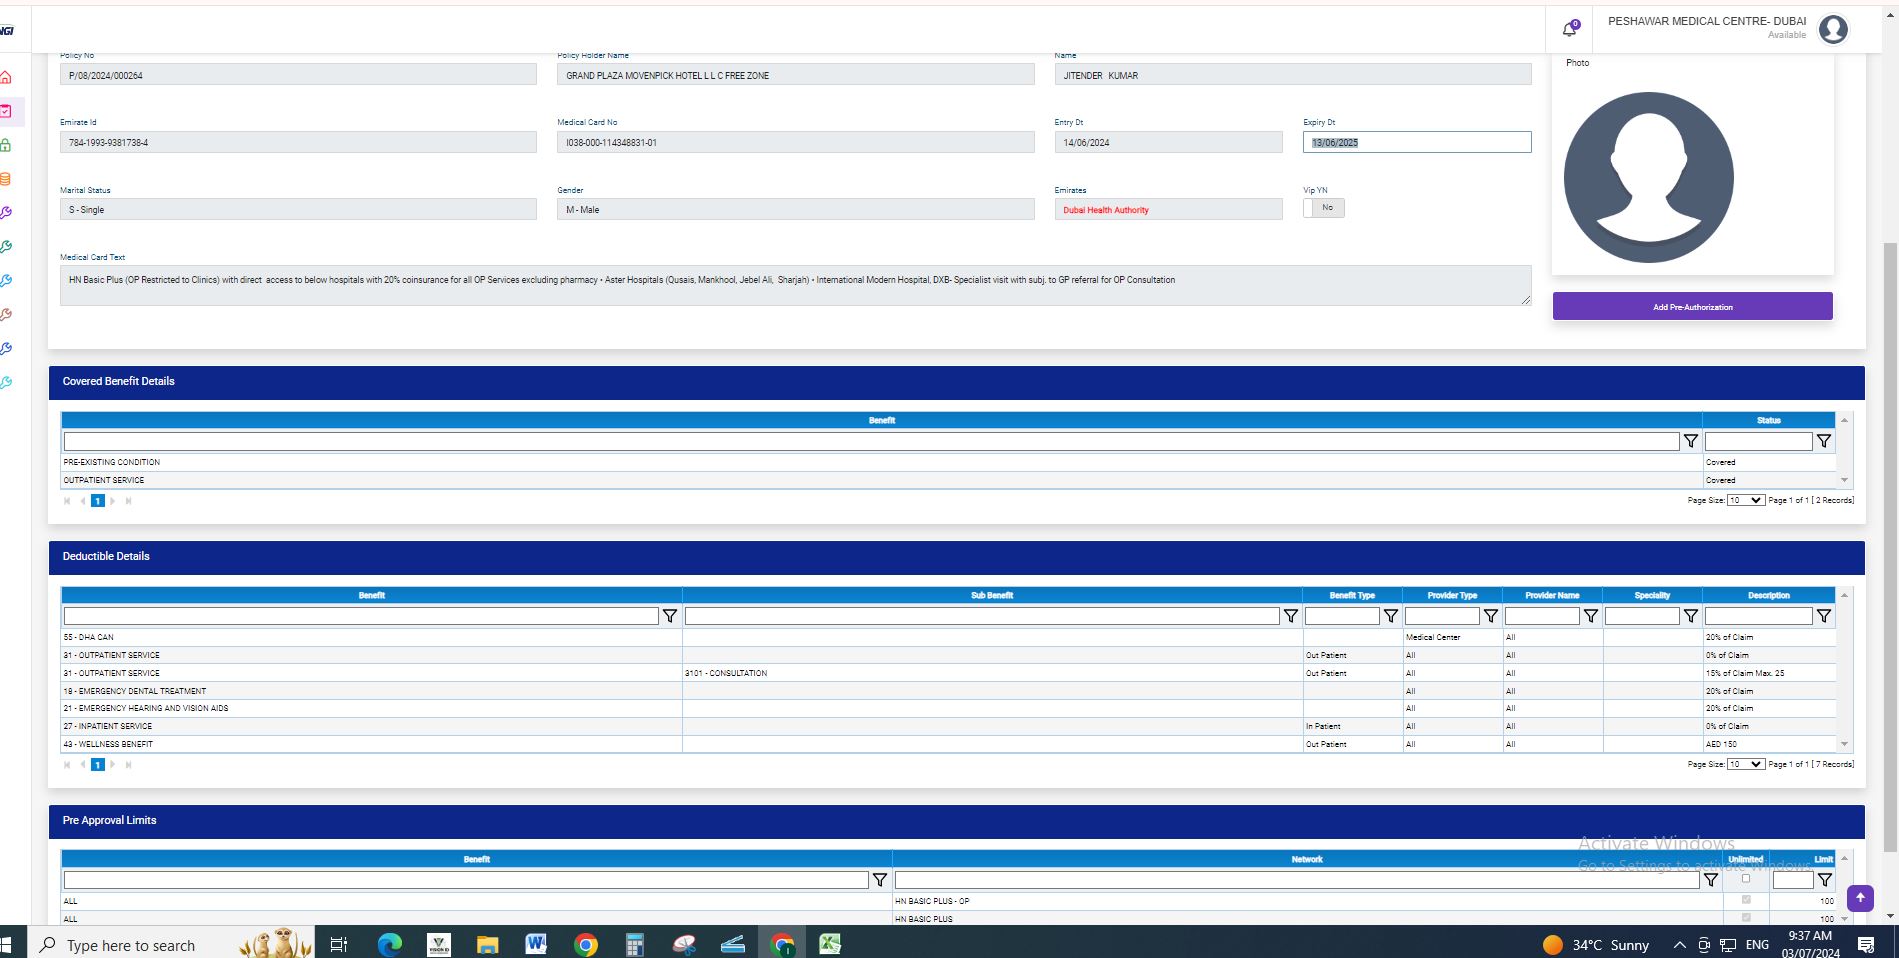Open the green lock sidebar icon
The width and height of the screenshot is (1899, 958).
[6, 145]
